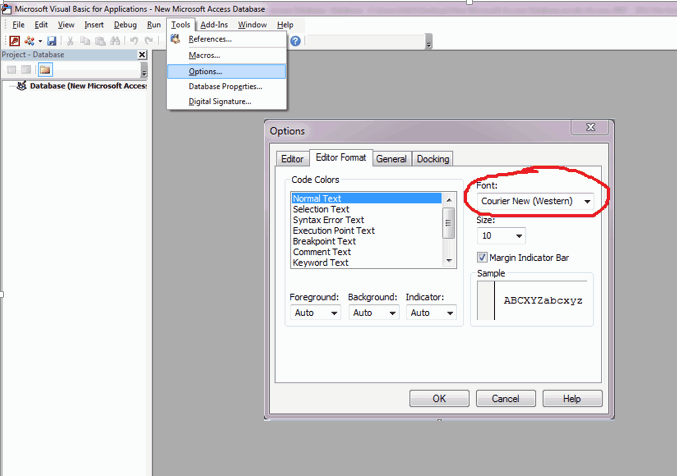Select the Database project tree node
The image size is (677, 476).
(88, 86)
